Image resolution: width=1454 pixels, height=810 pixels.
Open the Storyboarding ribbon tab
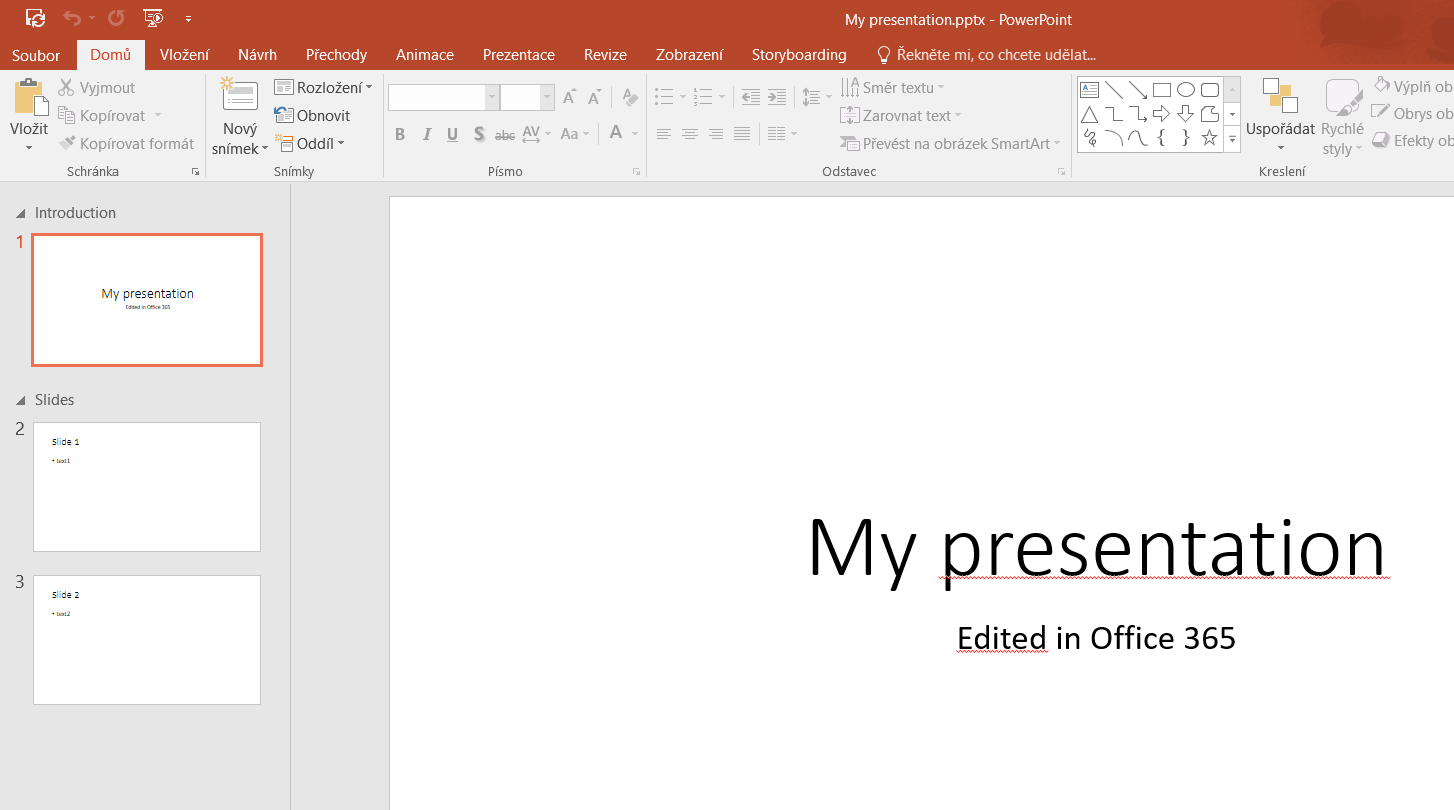(799, 55)
